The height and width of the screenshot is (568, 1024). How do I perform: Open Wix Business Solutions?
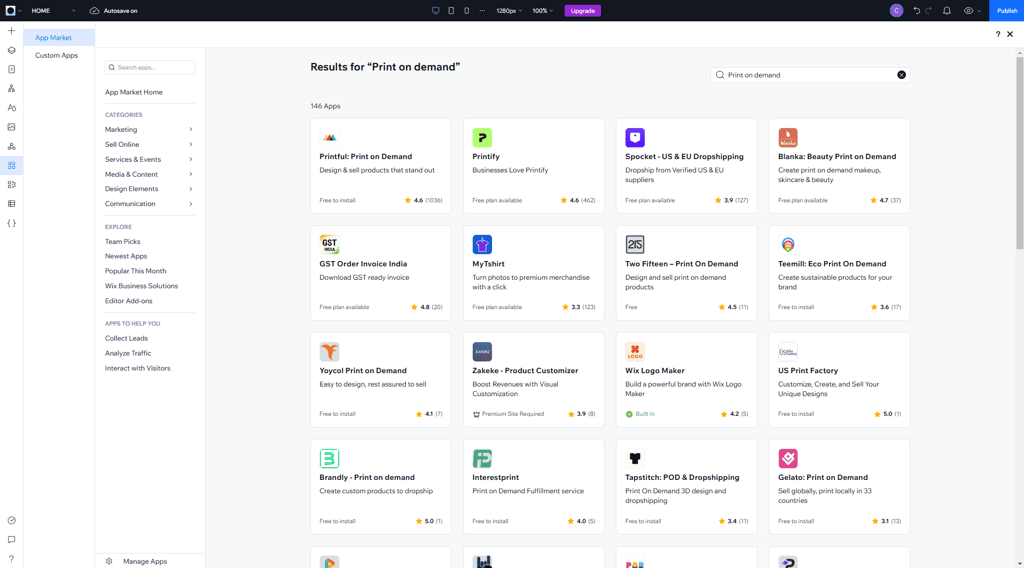click(142, 286)
